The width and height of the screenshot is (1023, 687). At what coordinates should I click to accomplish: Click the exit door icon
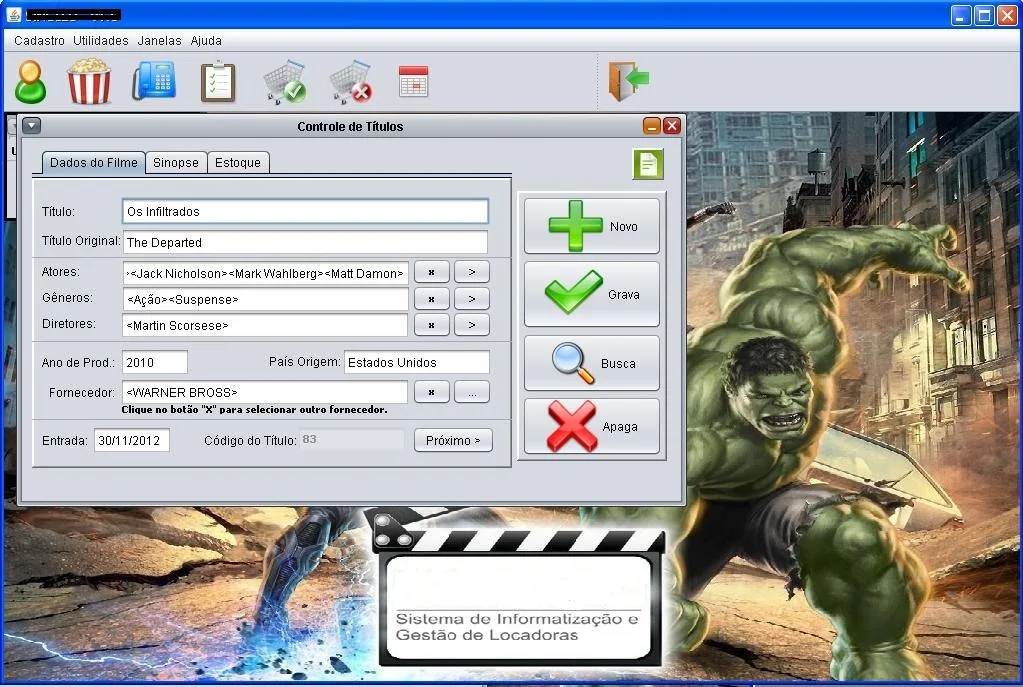pyautogui.click(x=628, y=81)
